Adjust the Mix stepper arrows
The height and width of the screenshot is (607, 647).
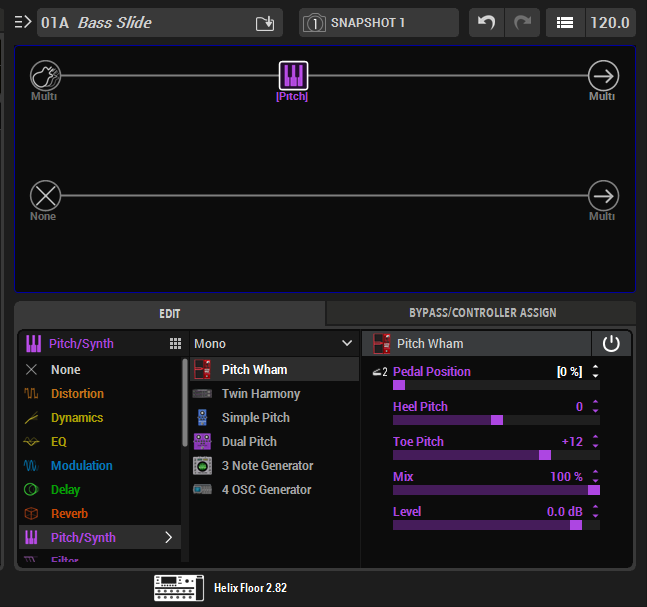[x=595, y=477]
